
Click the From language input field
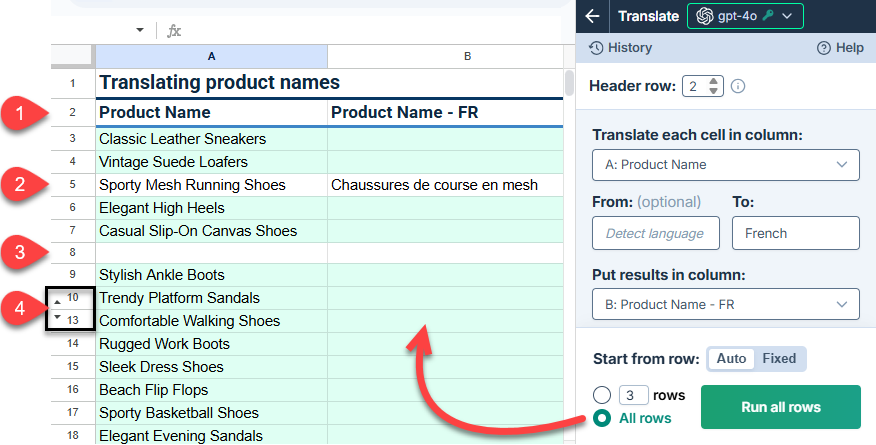tap(655, 233)
